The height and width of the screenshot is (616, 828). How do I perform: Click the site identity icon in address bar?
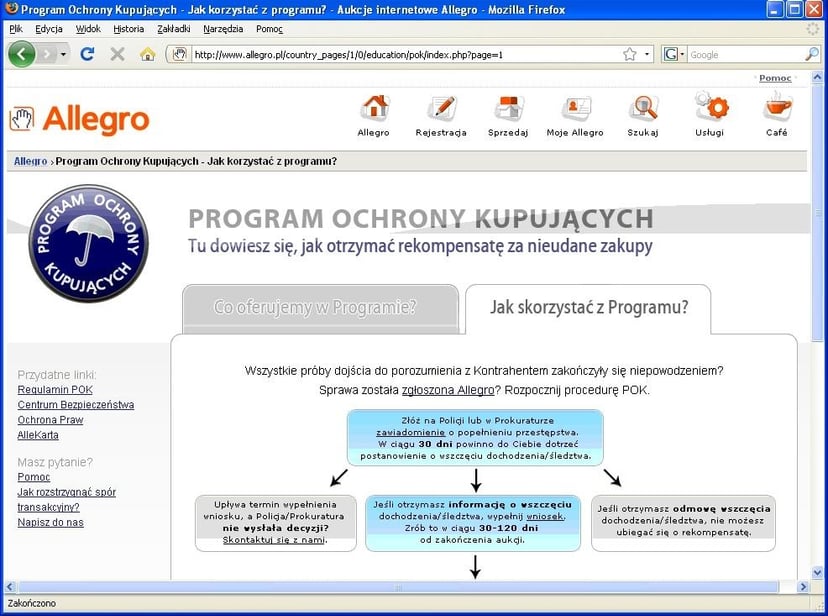pyautogui.click(x=180, y=54)
